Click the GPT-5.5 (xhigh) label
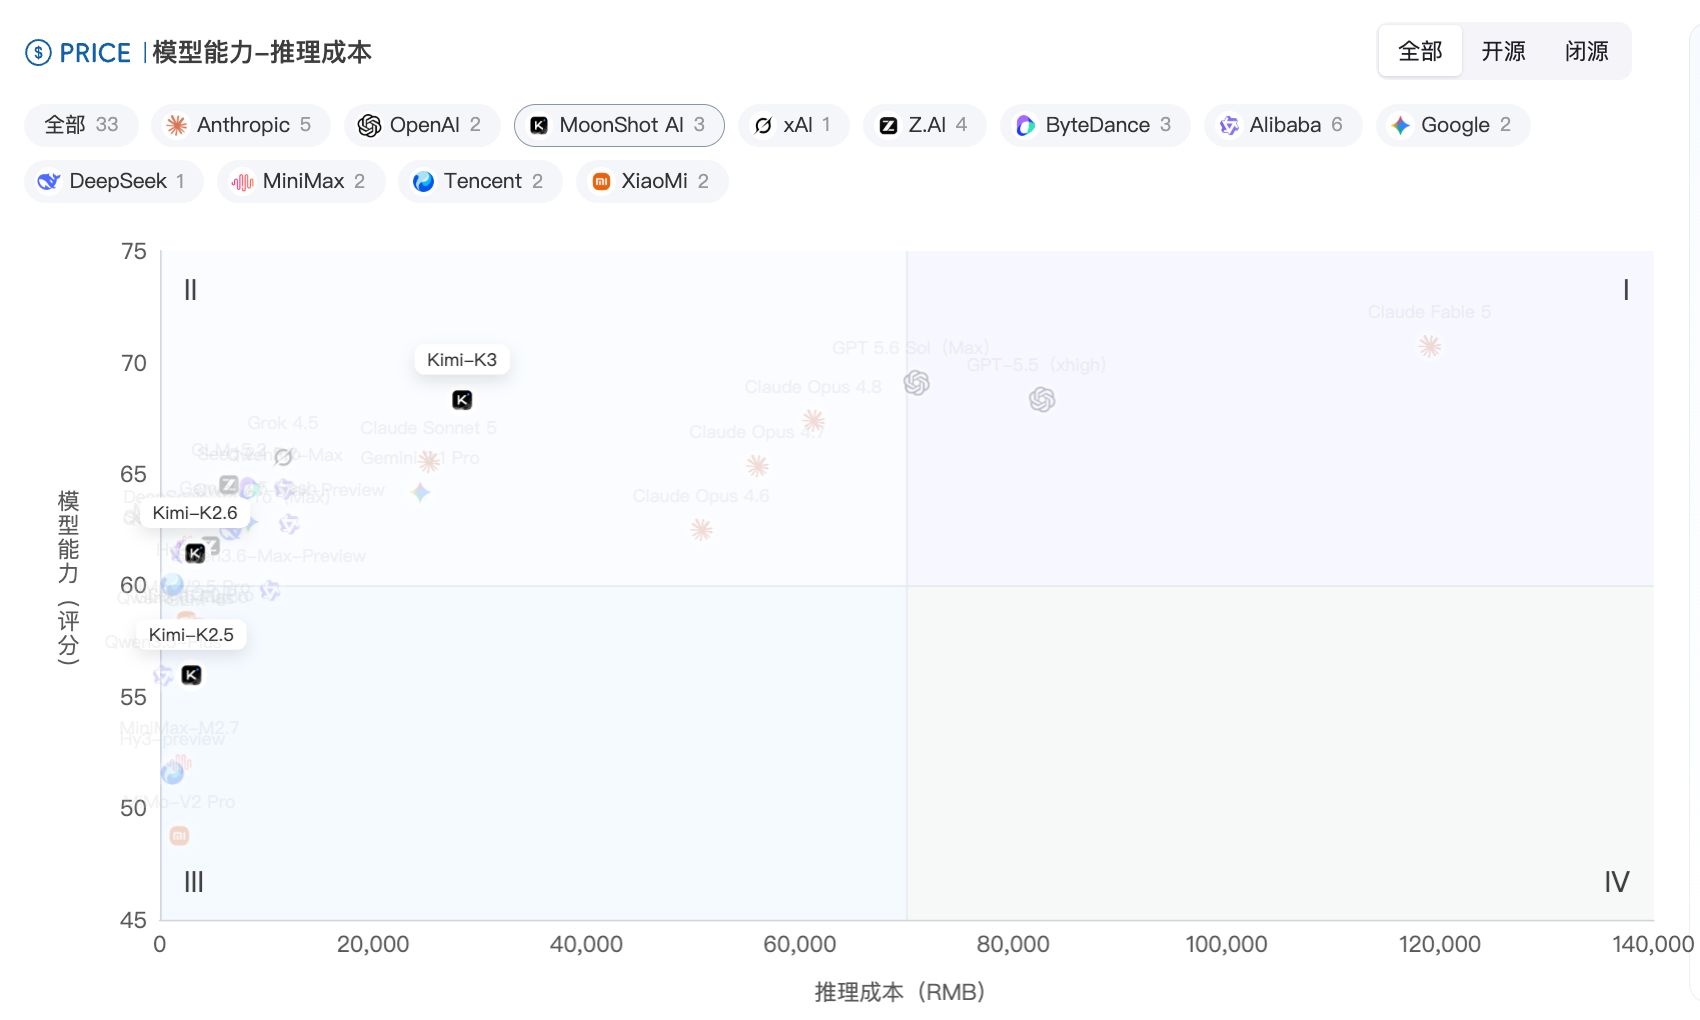 (x=1036, y=365)
